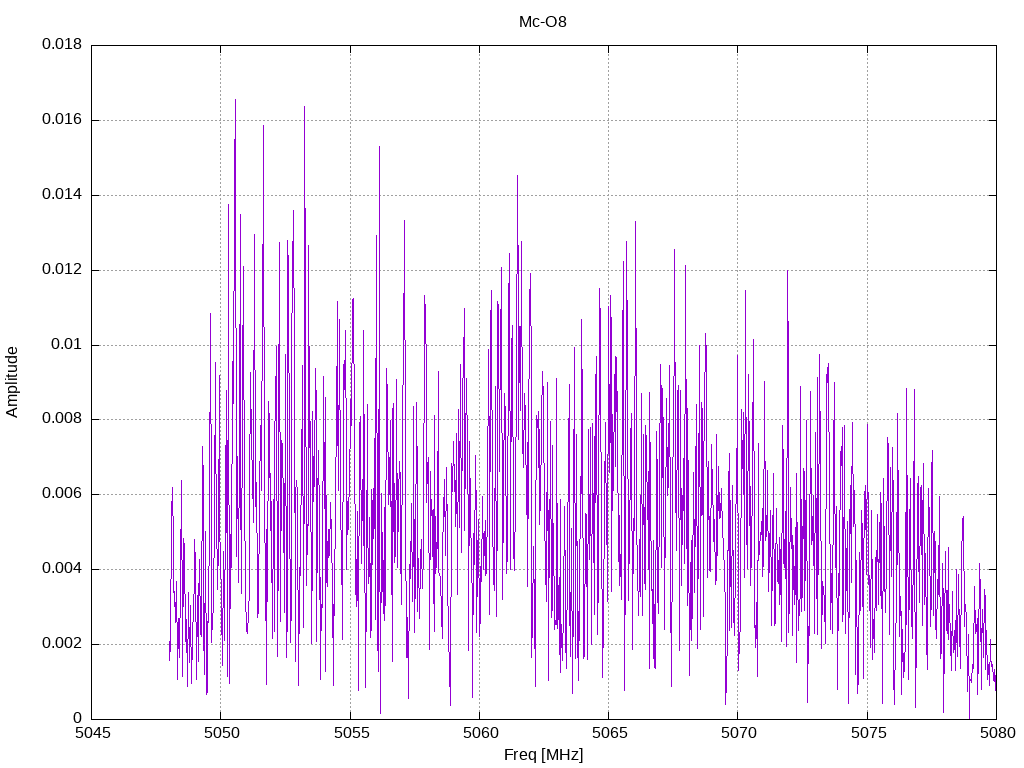1024x768 pixels.
Task: Click the 0.008 y-axis tick label
Action: pyautogui.click(x=62, y=419)
